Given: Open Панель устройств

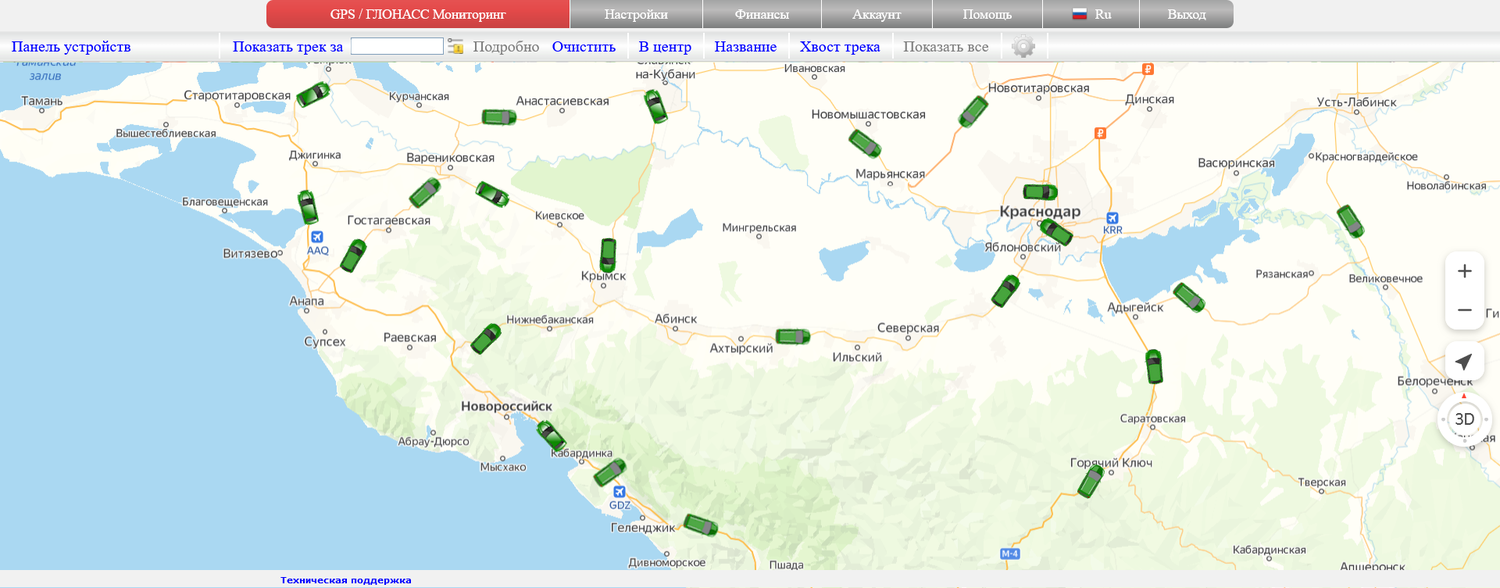Looking at the screenshot, I should (x=71, y=46).
